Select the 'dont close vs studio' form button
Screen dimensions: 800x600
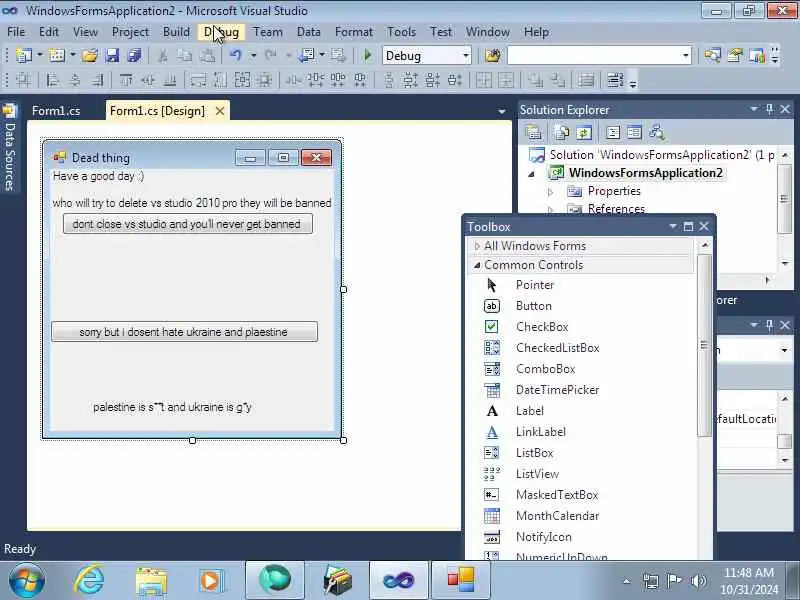tap(188, 224)
